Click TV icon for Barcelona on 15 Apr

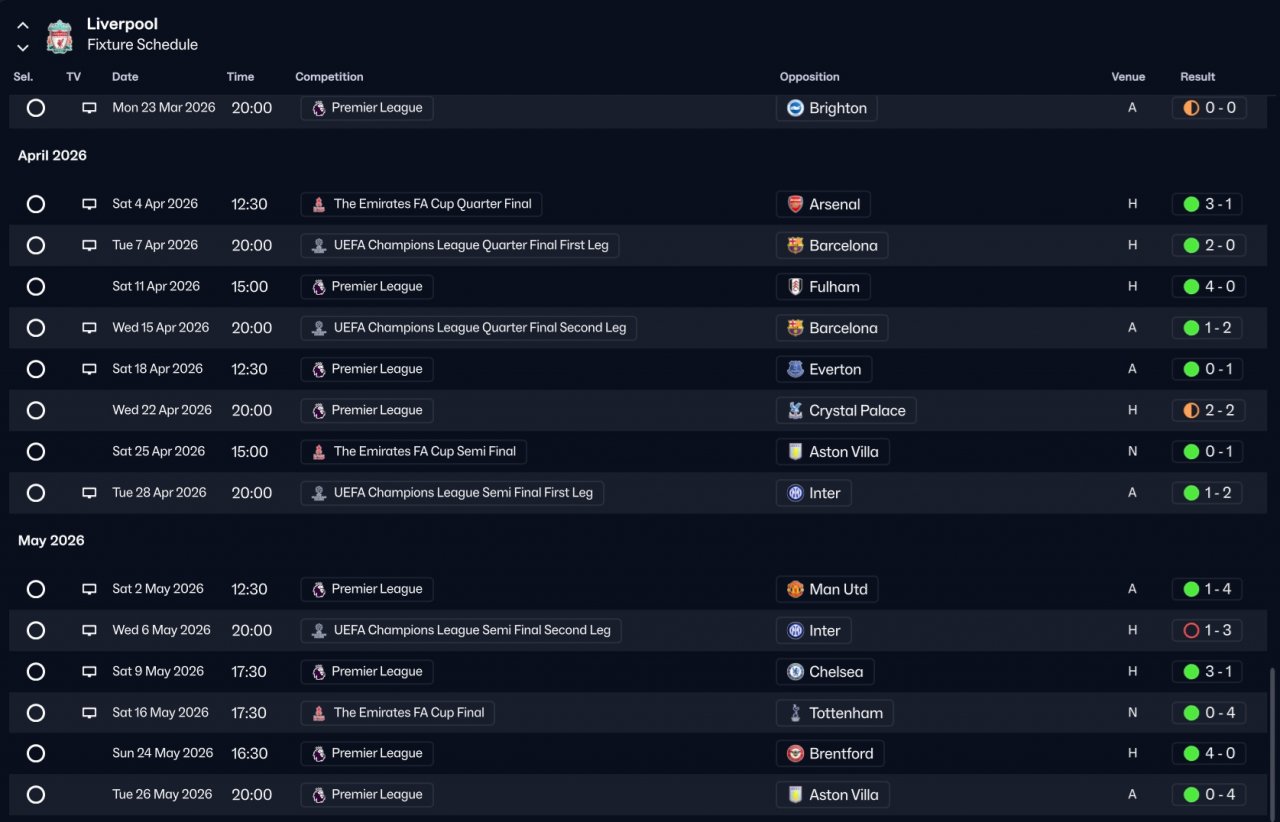pyautogui.click(x=89, y=328)
